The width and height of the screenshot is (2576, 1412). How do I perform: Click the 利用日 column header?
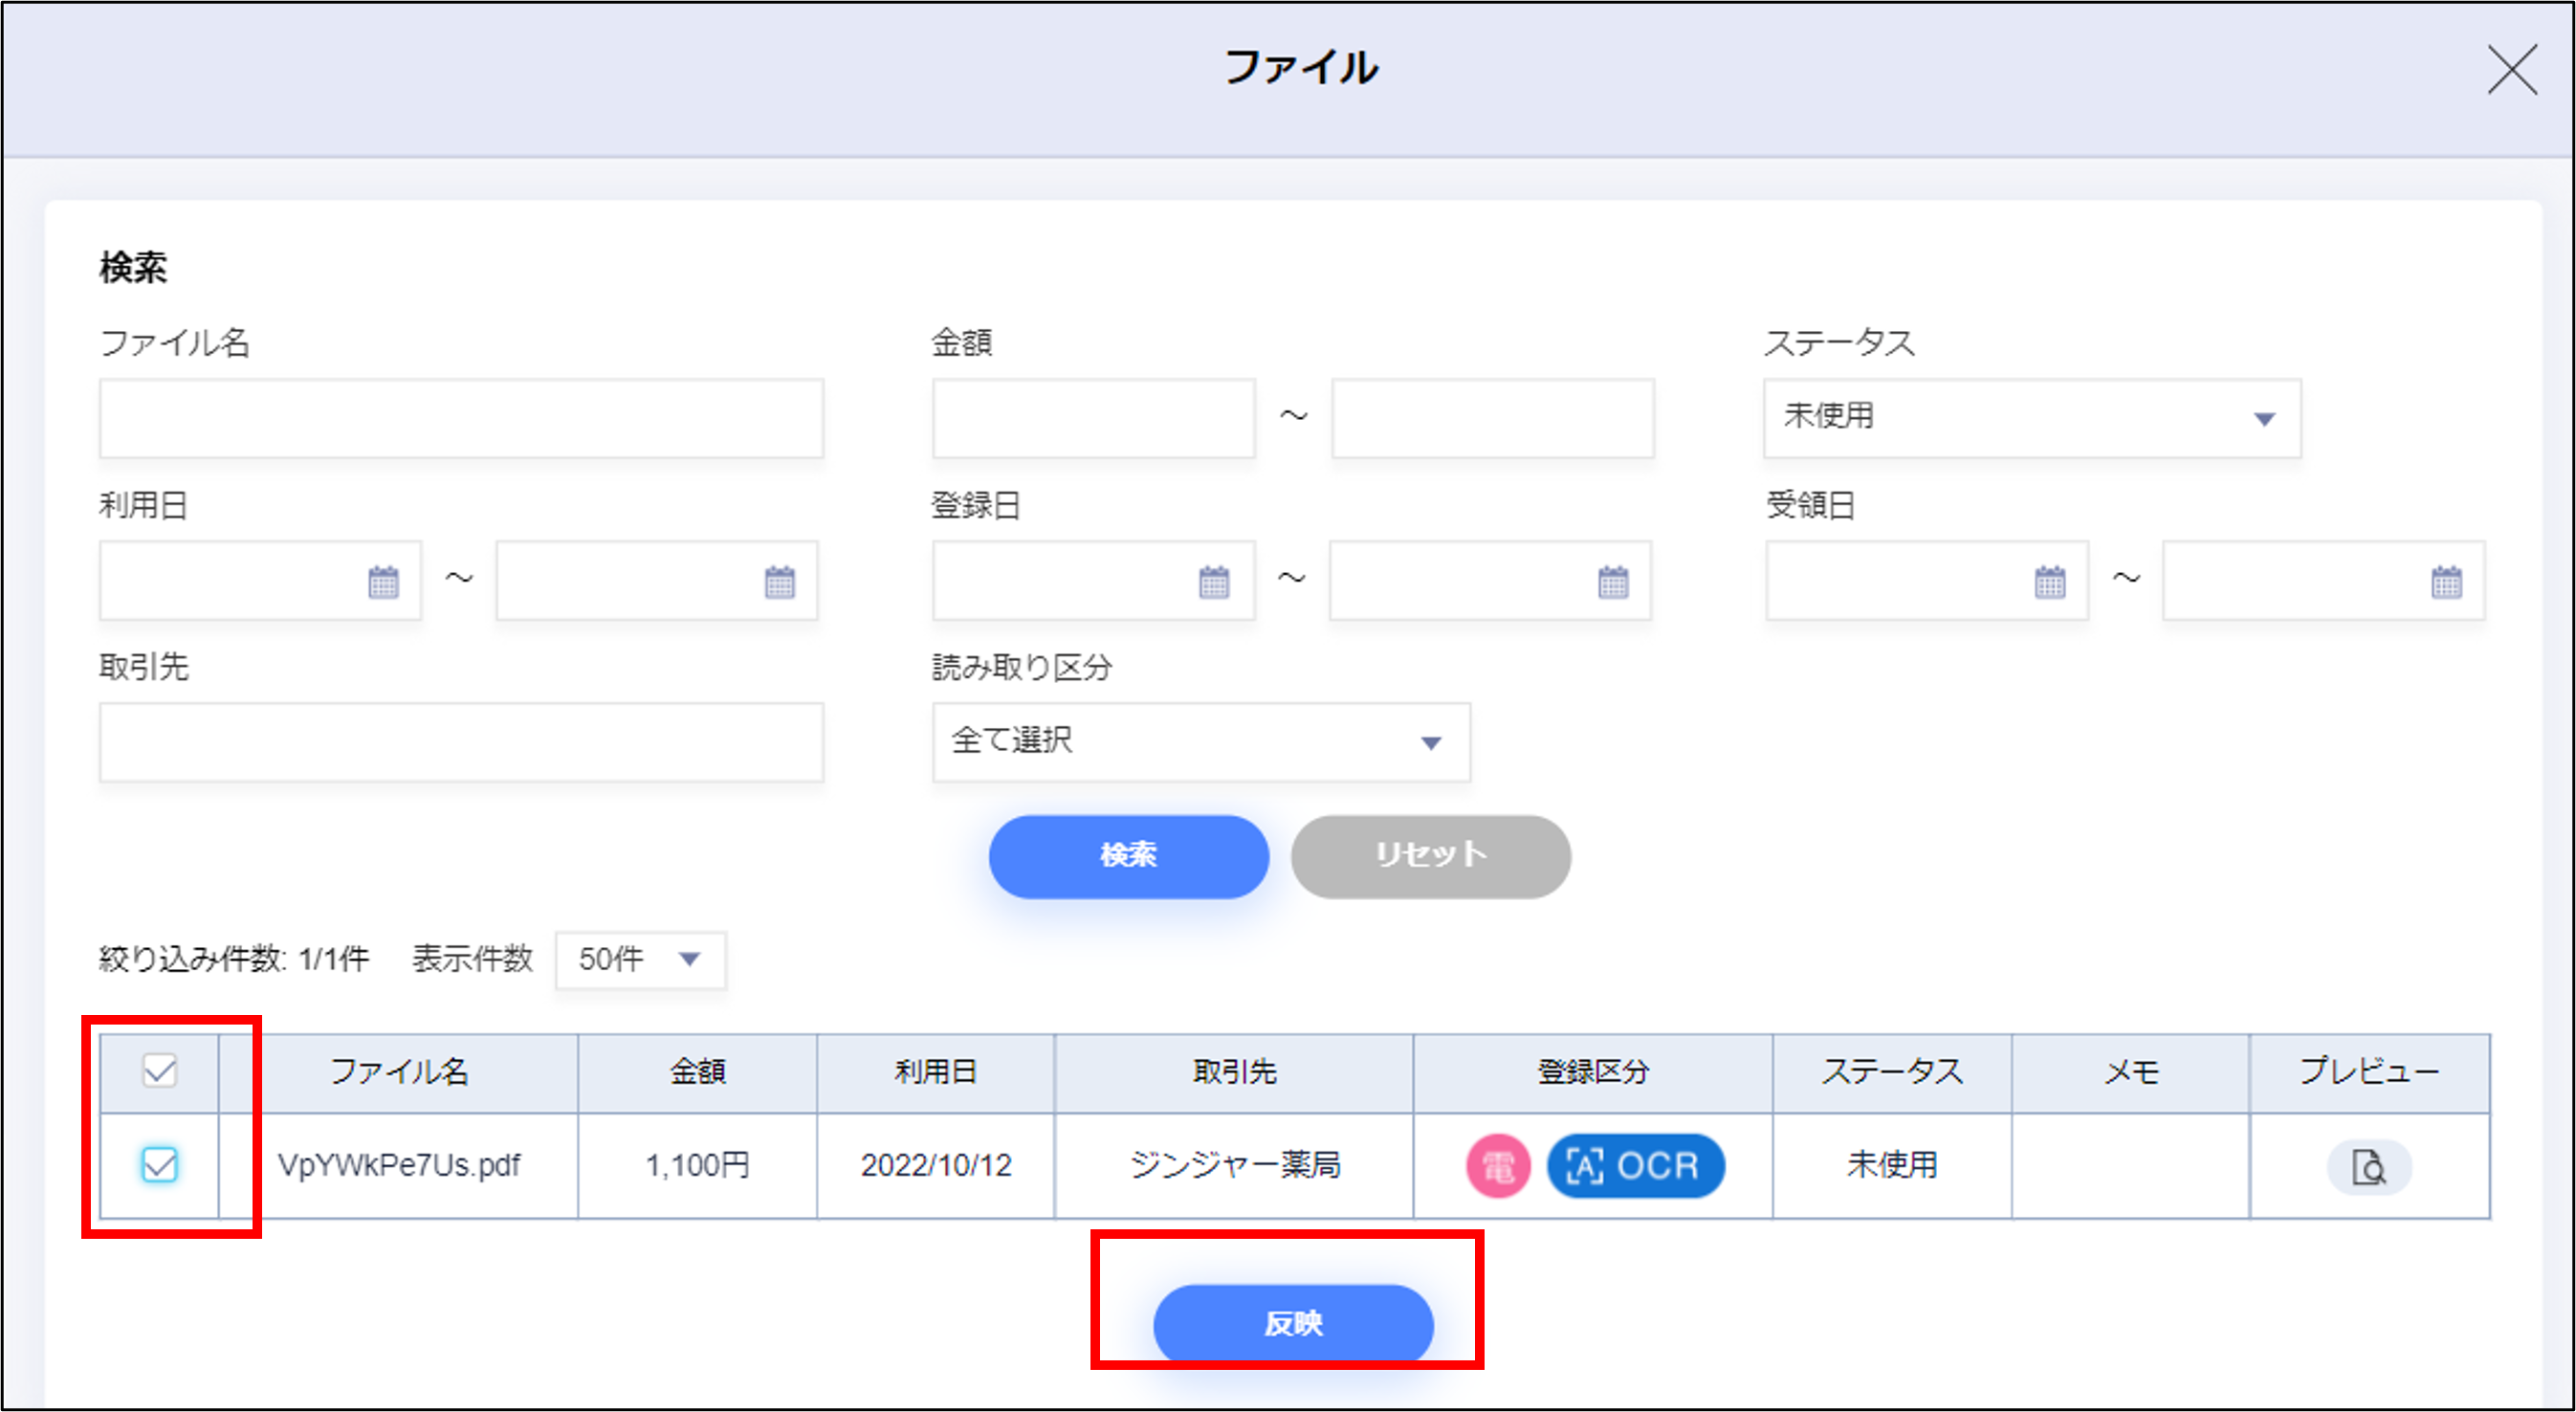(x=935, y=1072)
